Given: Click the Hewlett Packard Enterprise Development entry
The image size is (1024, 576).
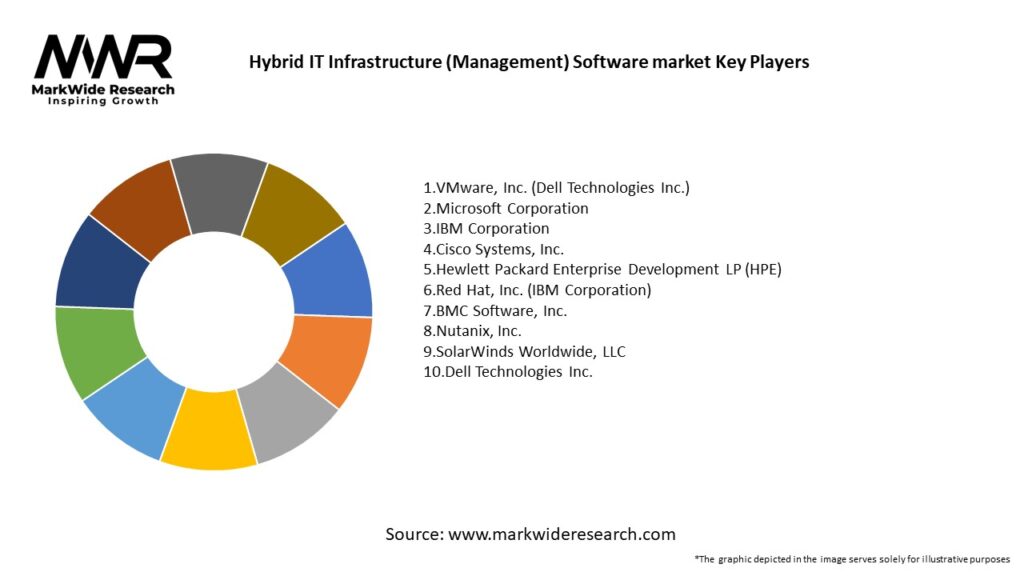Looking at the screenshot, I should [x=602, y=270].
